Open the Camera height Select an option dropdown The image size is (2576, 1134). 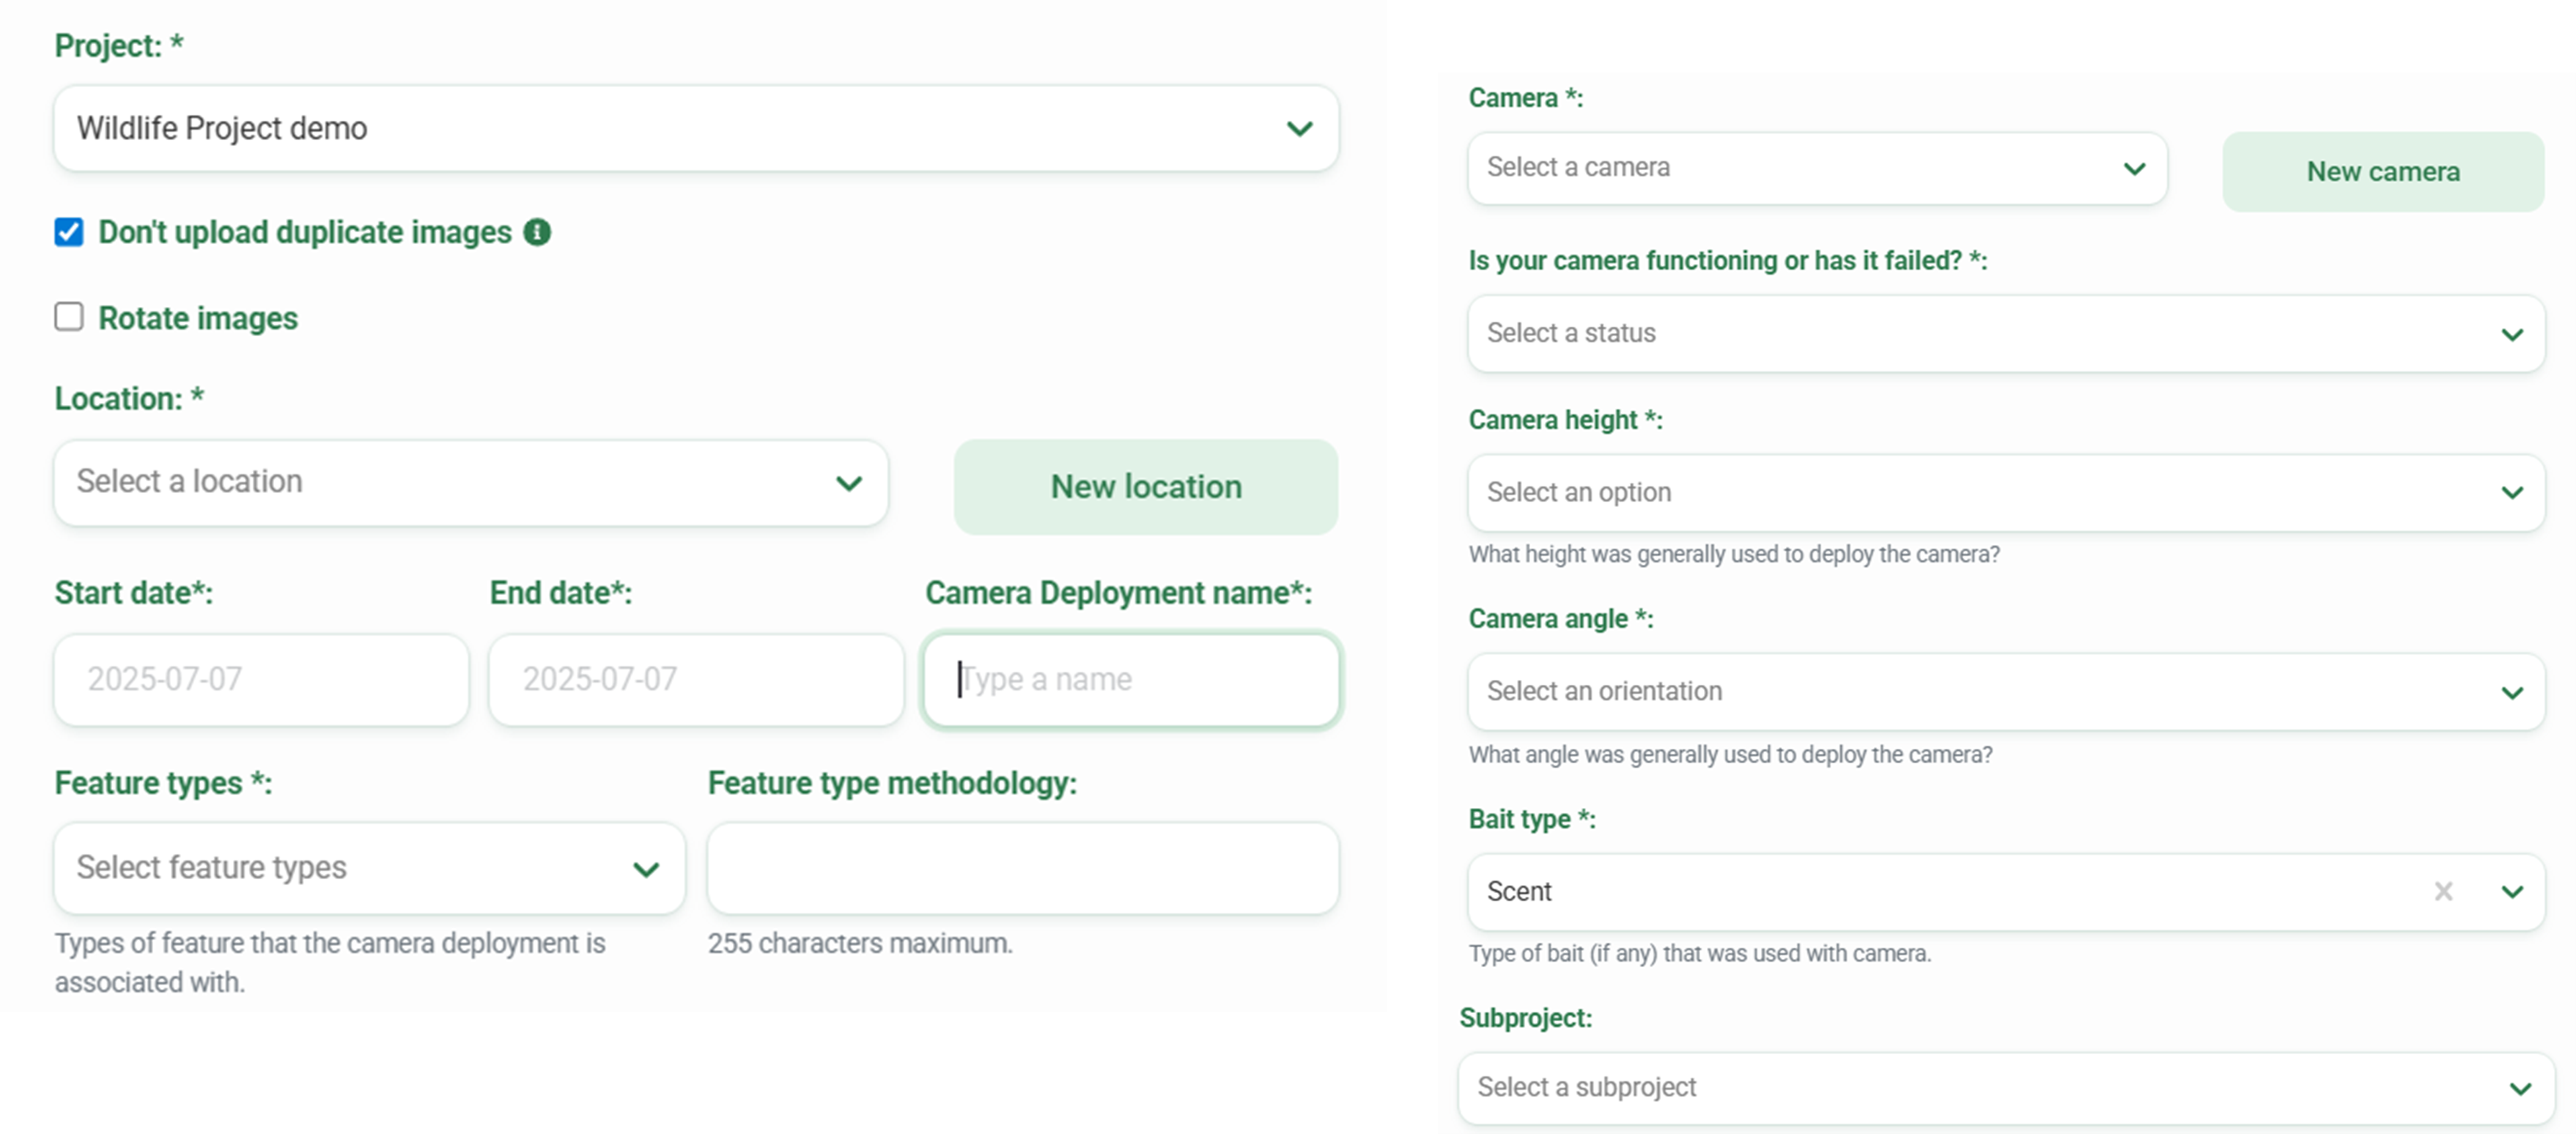click(2005, 492)
